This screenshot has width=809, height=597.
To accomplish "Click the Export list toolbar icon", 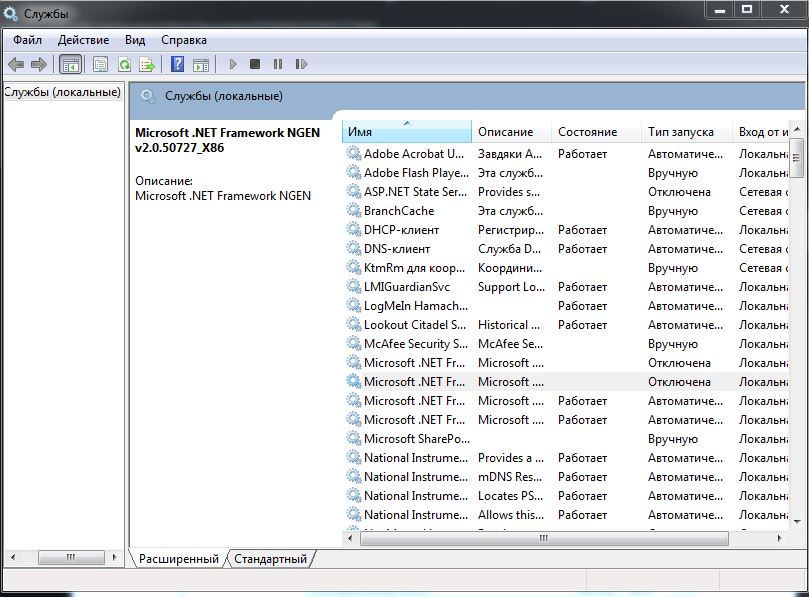I will tap(147, 64).
